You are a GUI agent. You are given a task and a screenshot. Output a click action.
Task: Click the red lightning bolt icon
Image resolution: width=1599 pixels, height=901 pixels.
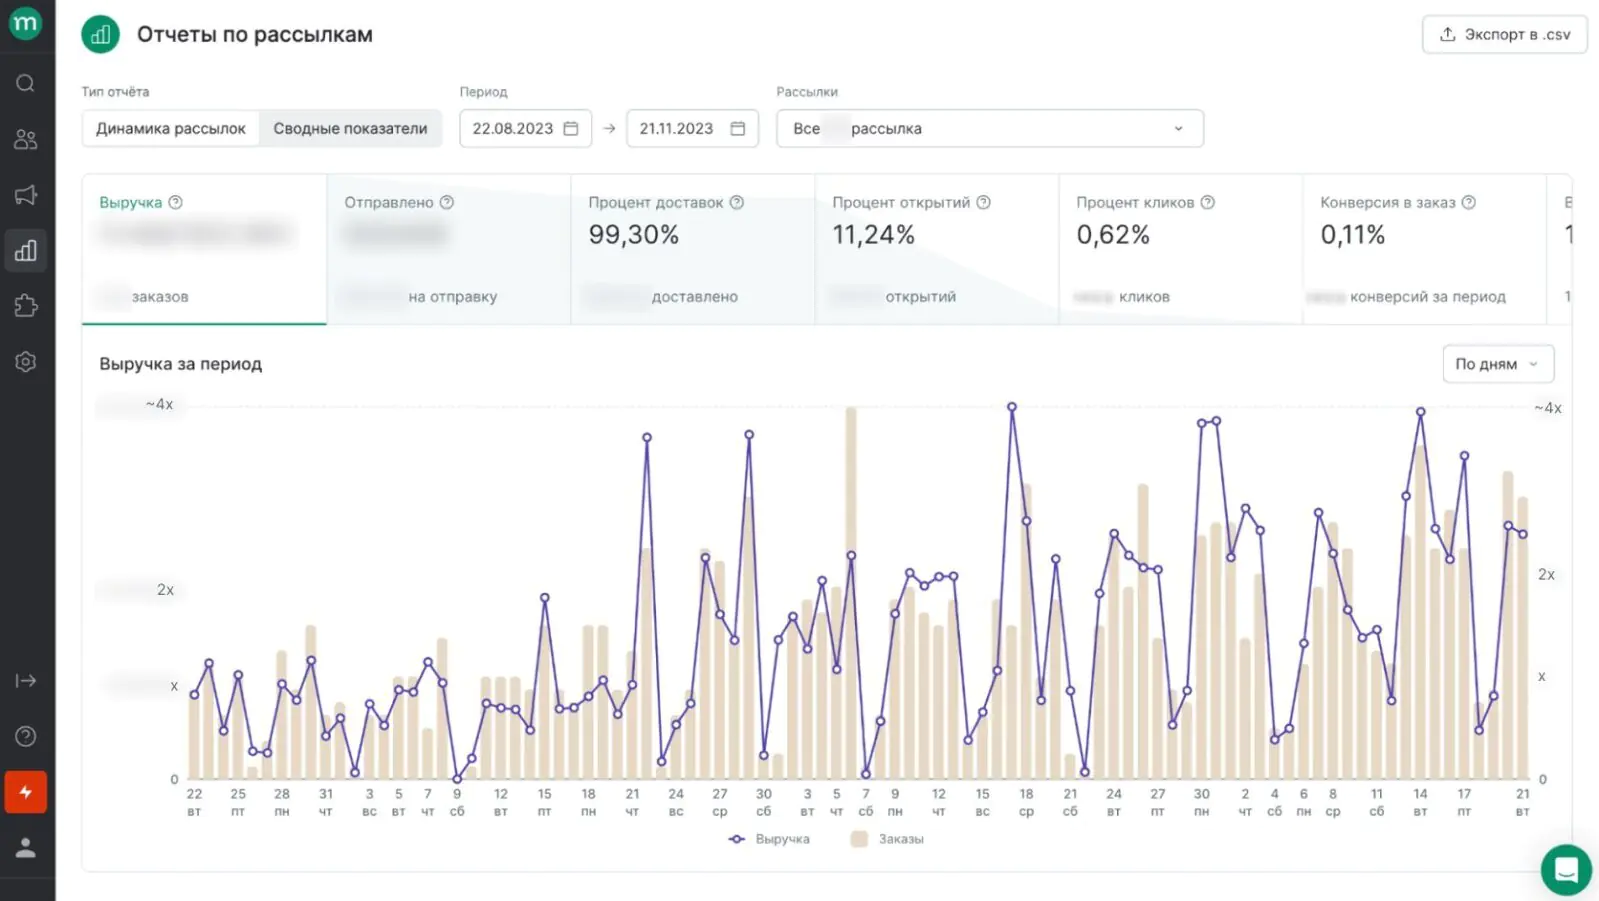26,792
